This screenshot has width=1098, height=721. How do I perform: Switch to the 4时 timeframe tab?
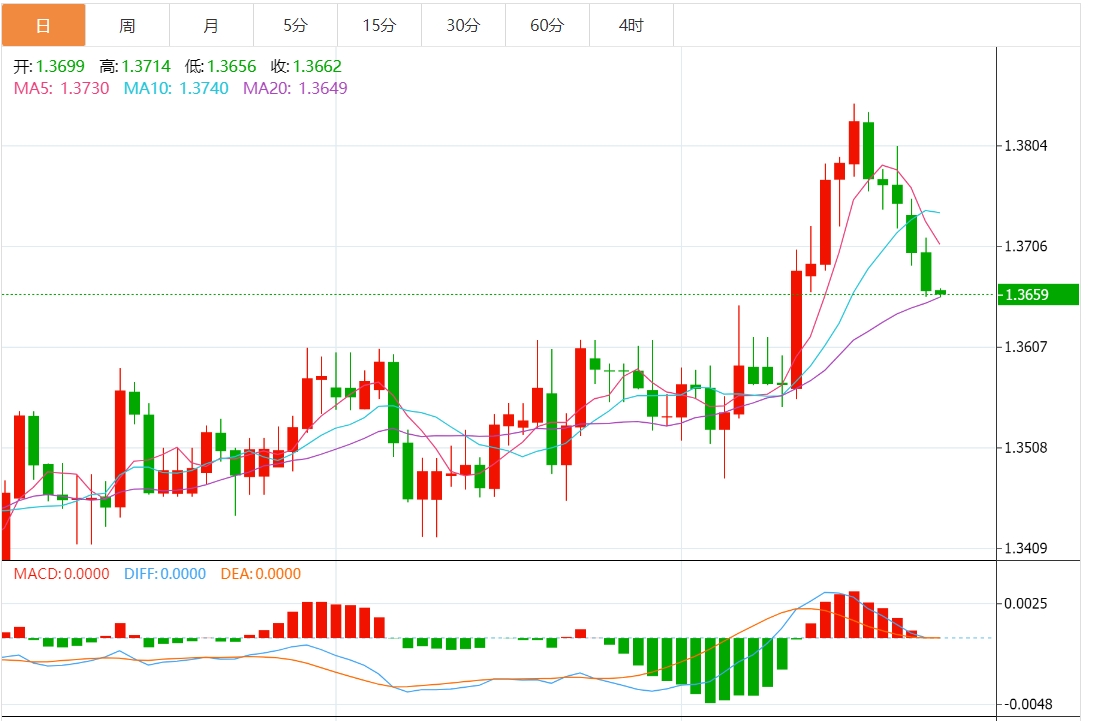pos(631,25)
